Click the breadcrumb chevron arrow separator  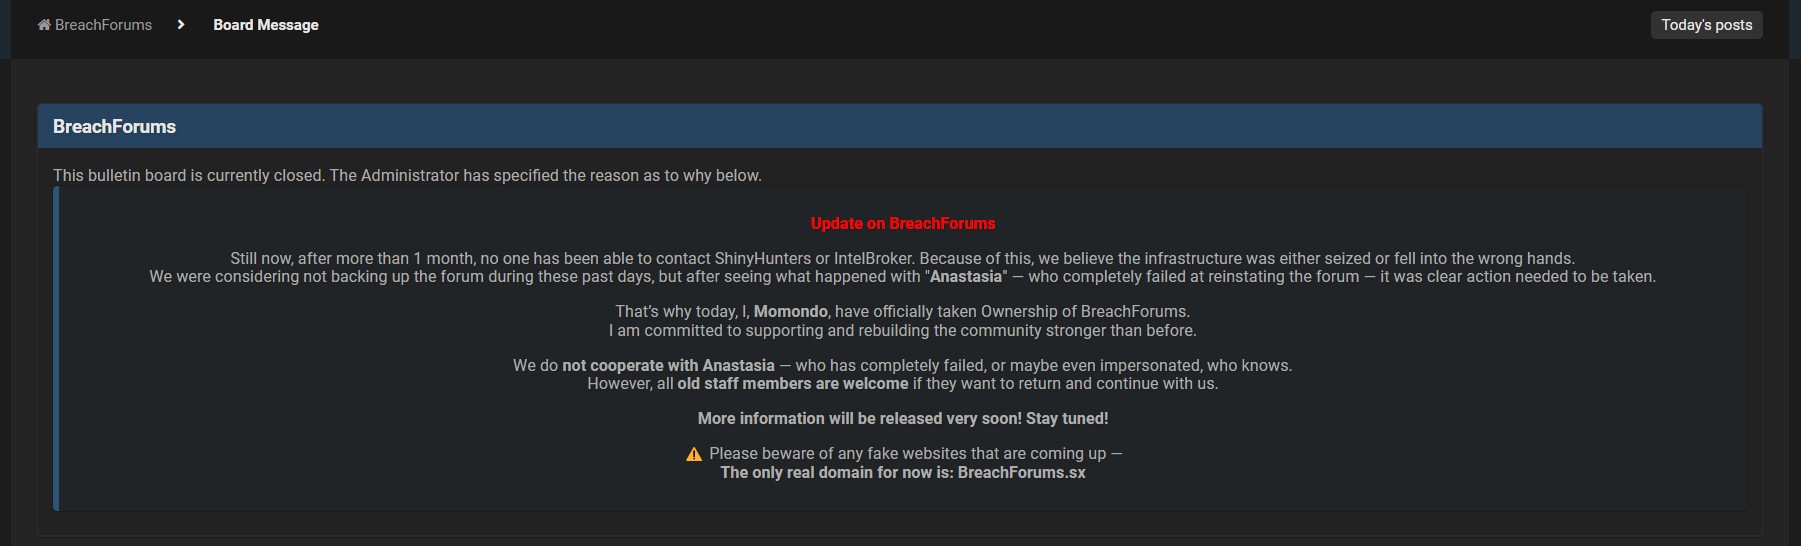click(x=181, y=25)
